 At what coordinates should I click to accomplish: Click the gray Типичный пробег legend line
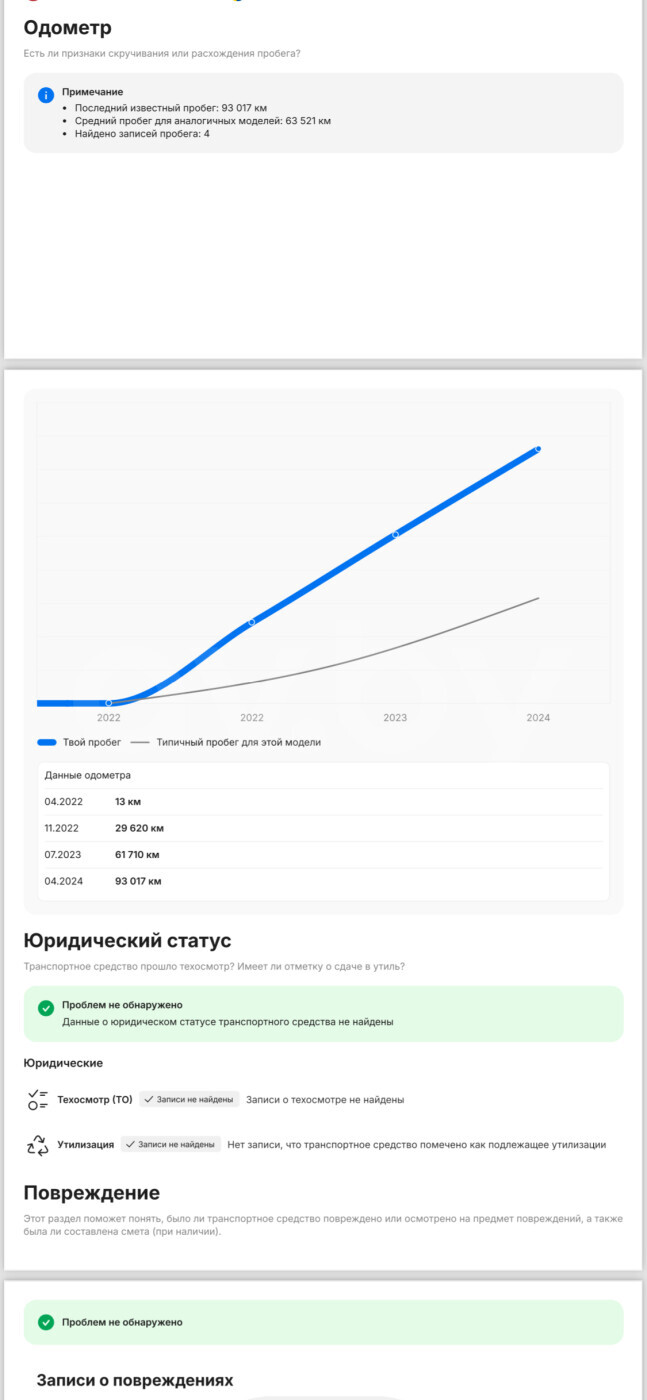click(140, 743)
